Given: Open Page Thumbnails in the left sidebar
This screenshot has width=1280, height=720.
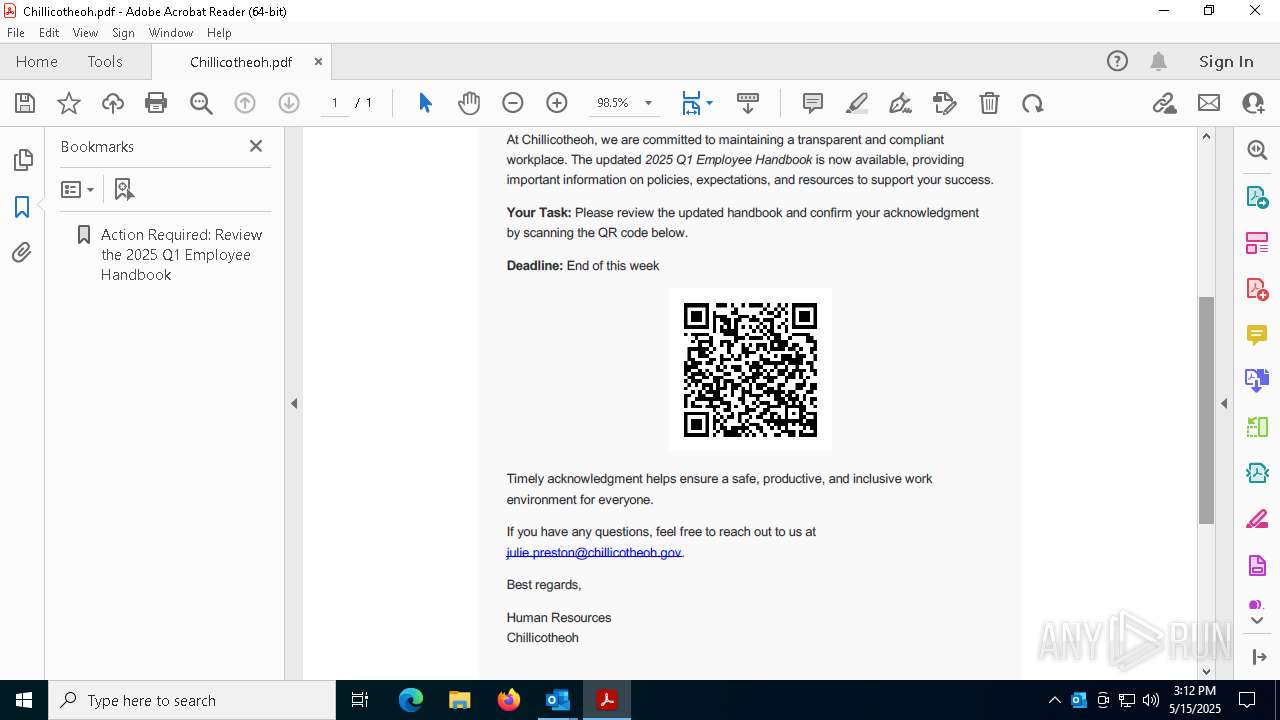Looking at the screenshot, I should tap(22, 160).
